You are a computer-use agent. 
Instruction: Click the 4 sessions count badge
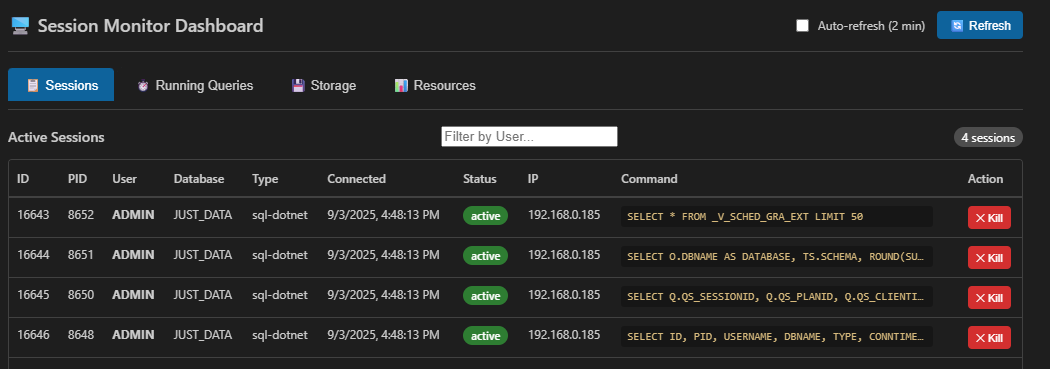click(988, 137)
